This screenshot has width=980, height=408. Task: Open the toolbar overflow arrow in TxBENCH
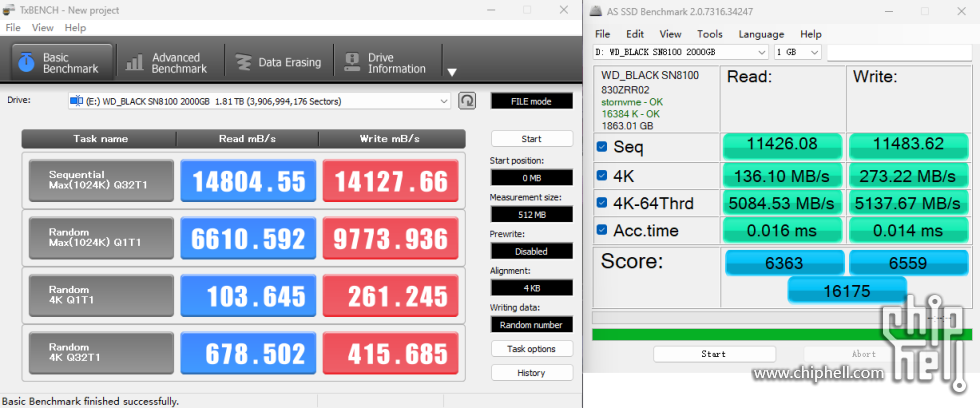pyautogui.click(x=452, y=72)
